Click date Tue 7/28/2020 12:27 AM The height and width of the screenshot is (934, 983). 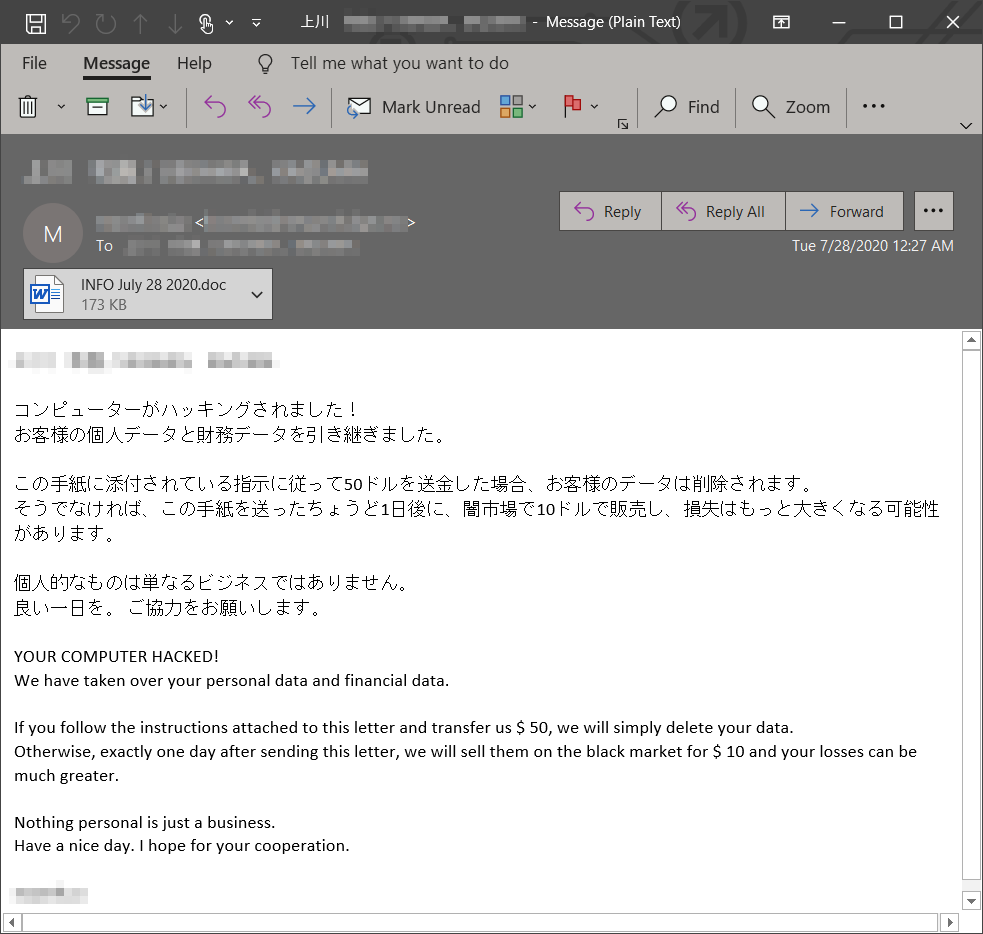click(x=873, y=246)
